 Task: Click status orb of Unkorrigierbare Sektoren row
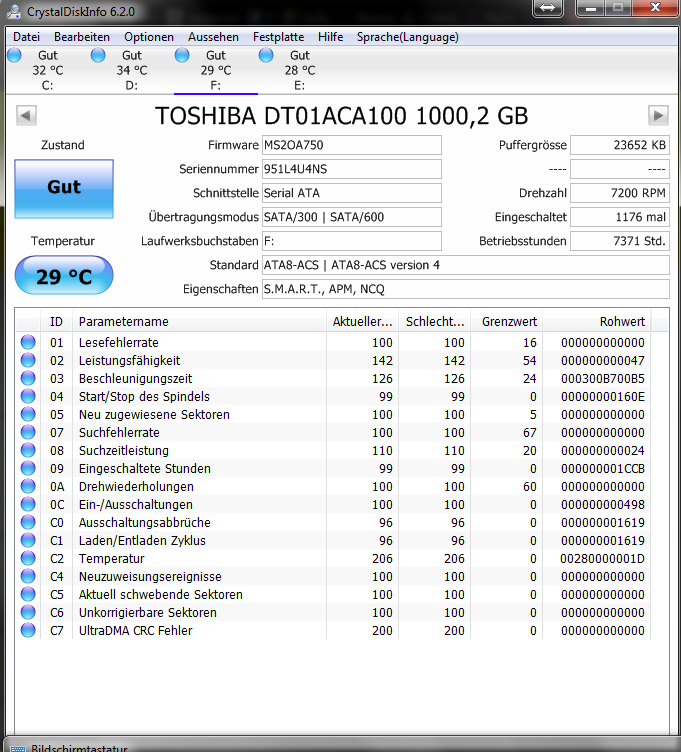coord(28,612)
